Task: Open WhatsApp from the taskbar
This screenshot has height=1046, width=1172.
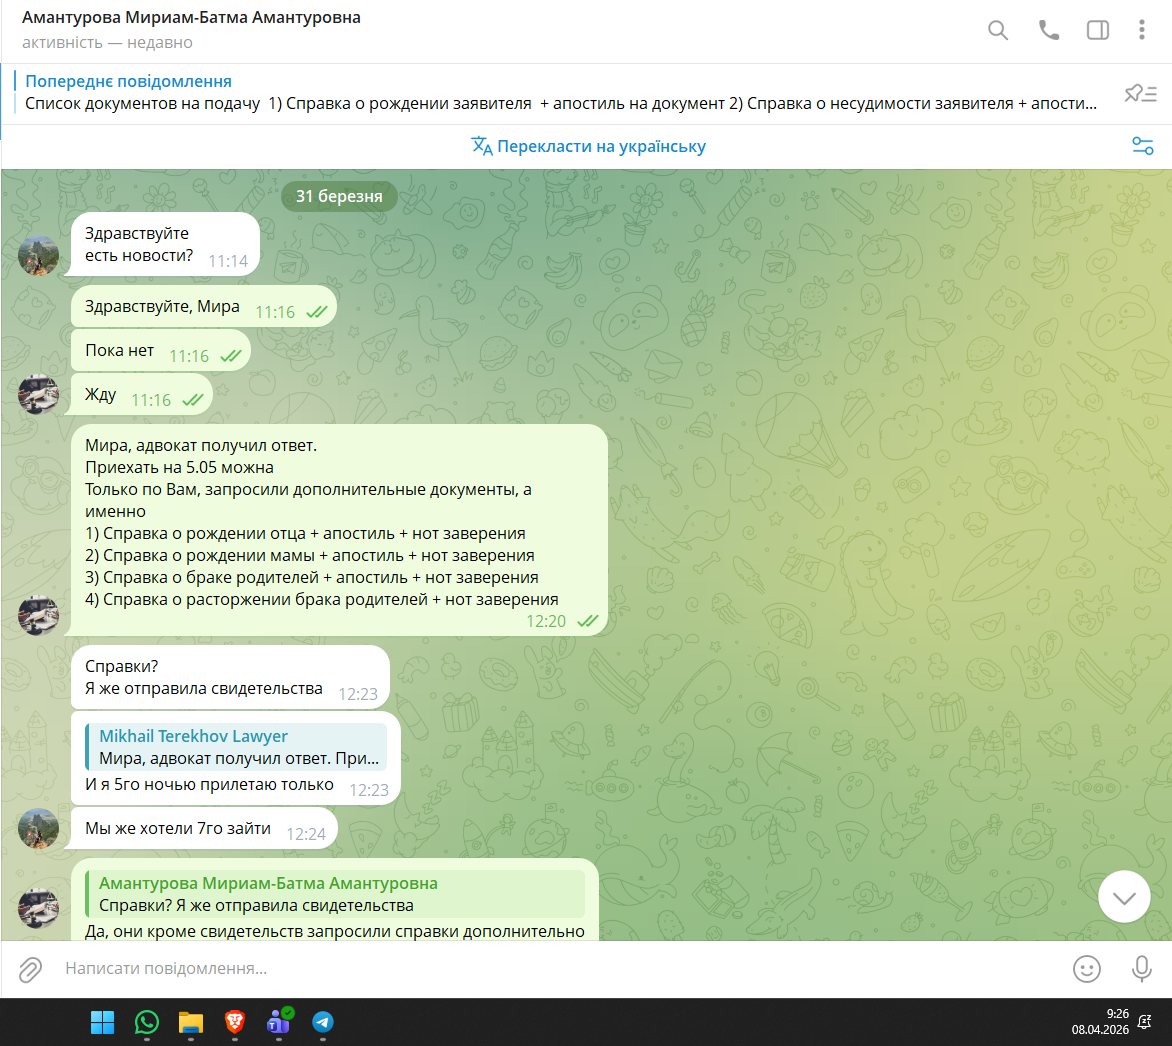Action: tap(146, 1022)
